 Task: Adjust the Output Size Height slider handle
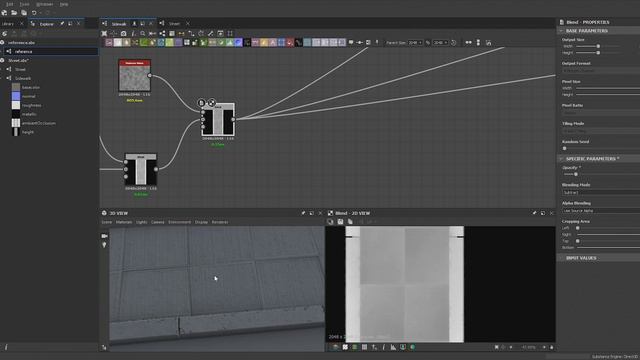(x=598, y=53)
